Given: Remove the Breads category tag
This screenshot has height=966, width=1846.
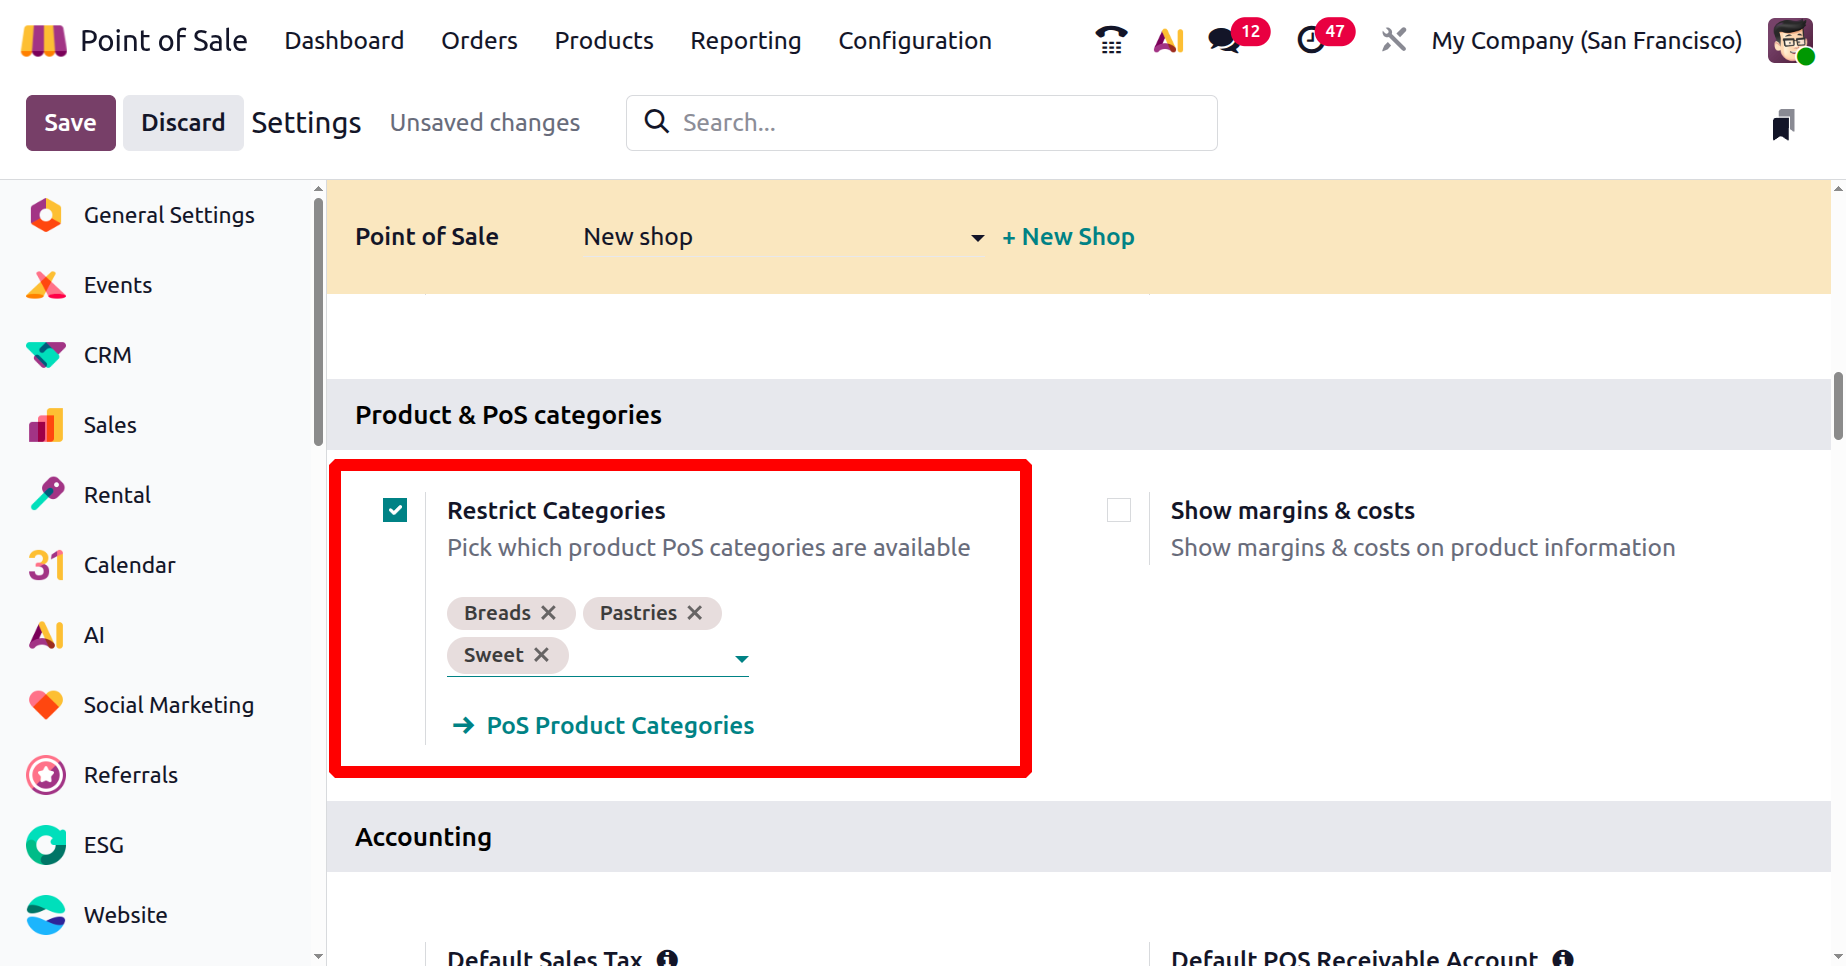Looking at the screenshot, I should click(548, 613).
